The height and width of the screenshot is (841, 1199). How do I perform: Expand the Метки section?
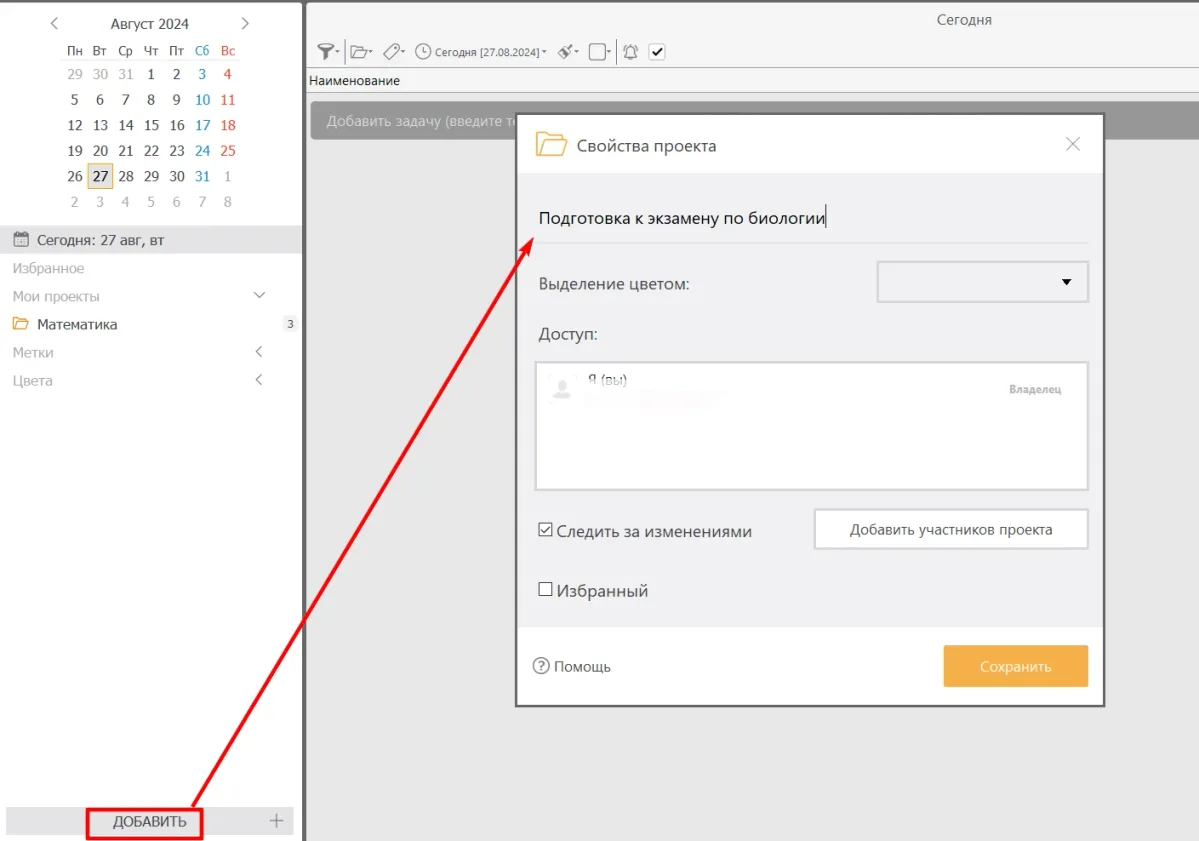tap(259, 352)
